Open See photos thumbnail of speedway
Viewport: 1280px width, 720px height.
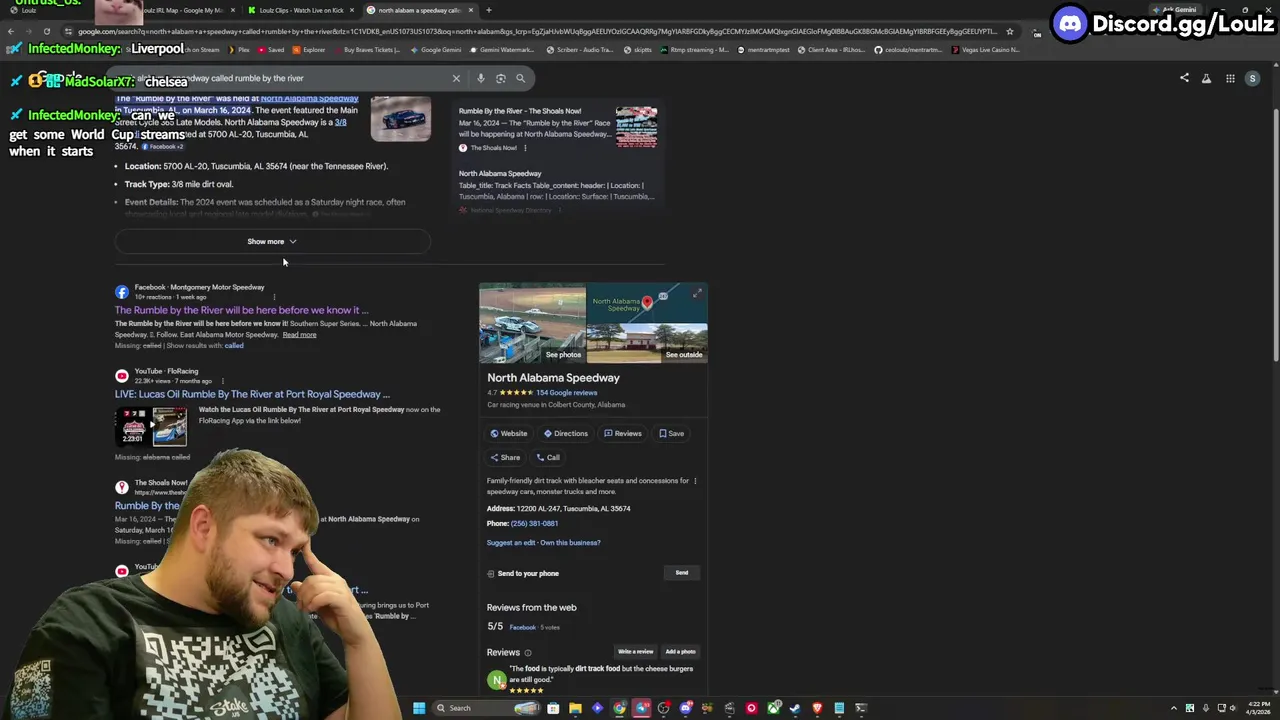(x=532, y=324)
